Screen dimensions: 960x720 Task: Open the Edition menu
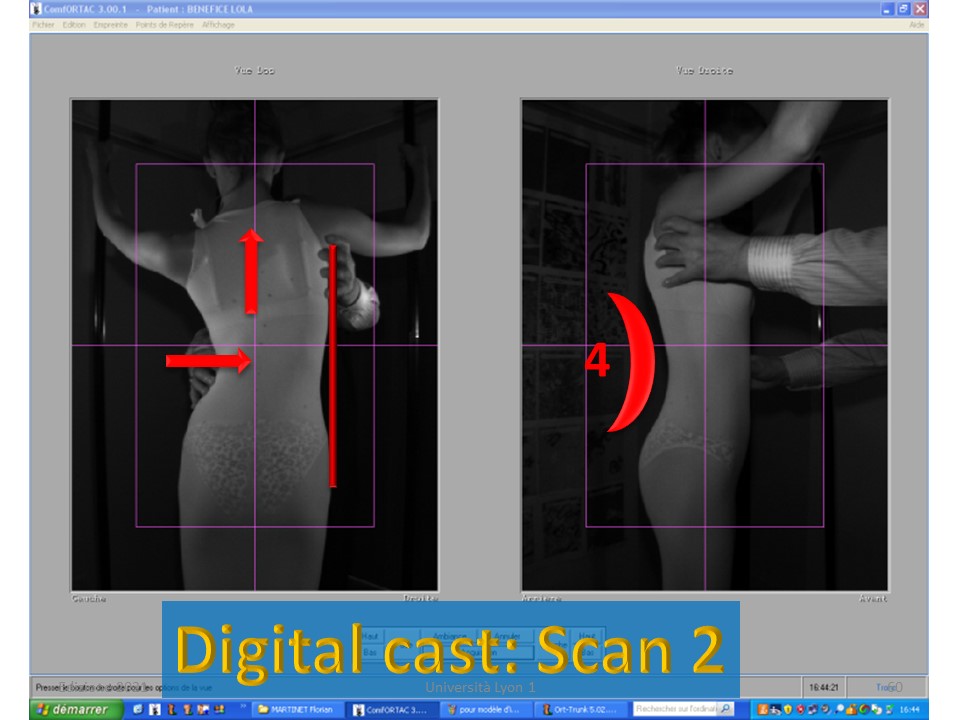tap(74, 25)
